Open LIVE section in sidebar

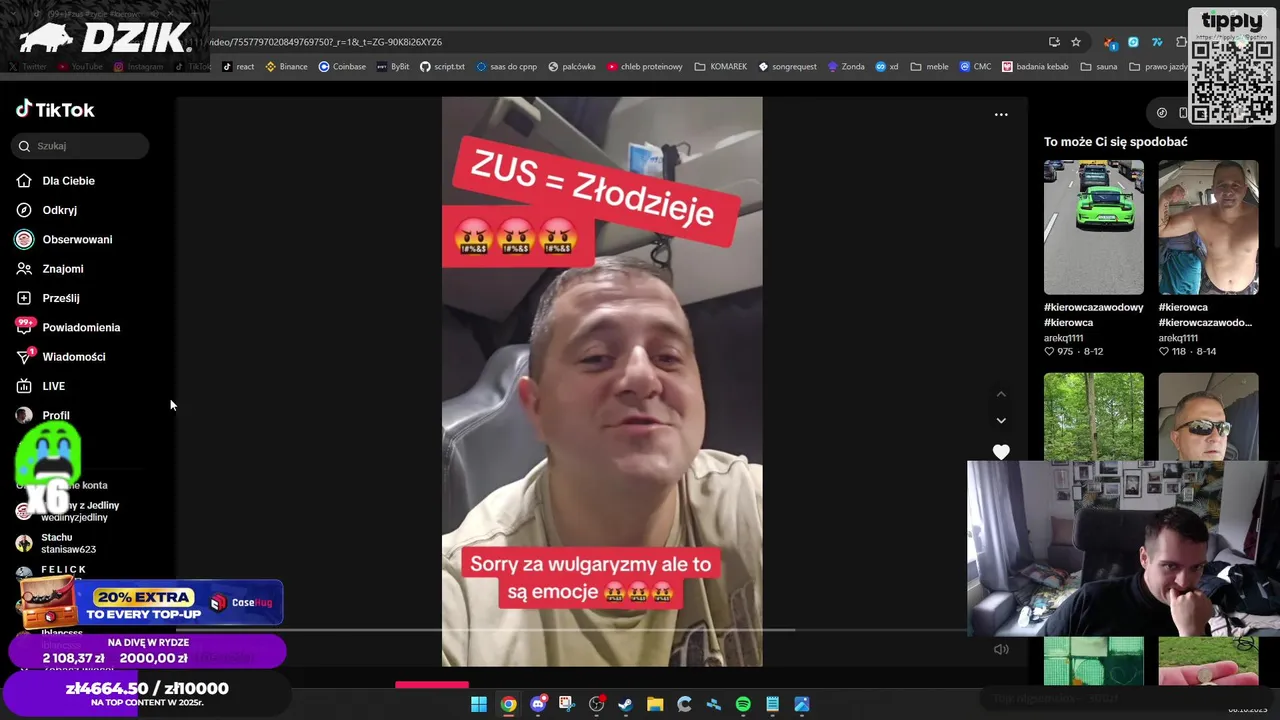[x=40, y=386]
